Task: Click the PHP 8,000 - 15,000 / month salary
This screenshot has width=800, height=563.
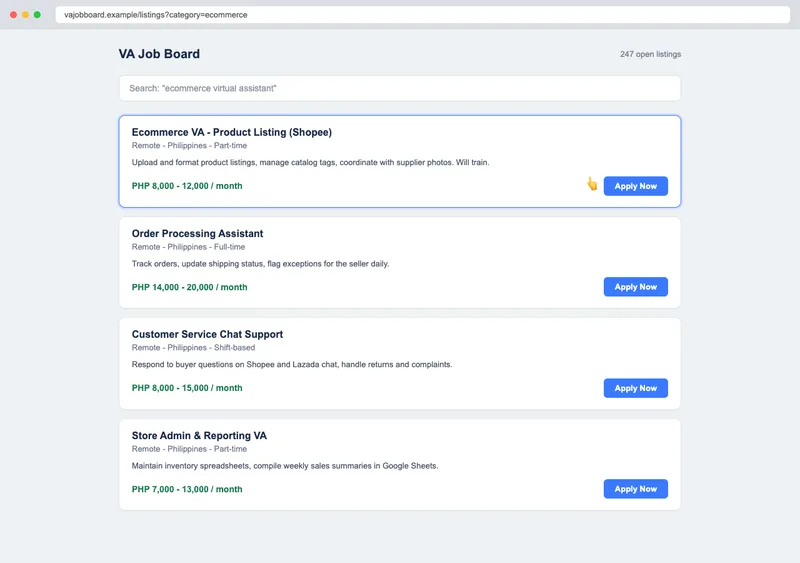Action: pos(187,388)
